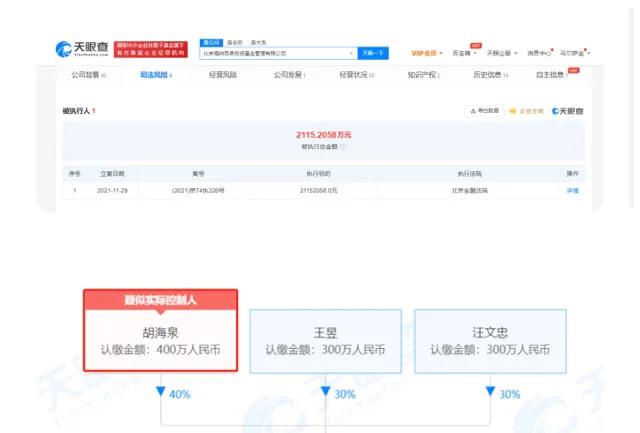640x433 pixels.
Task: Click the red promotional banner beside the logo
Action: pyautogui.click(x=151, y=49)
